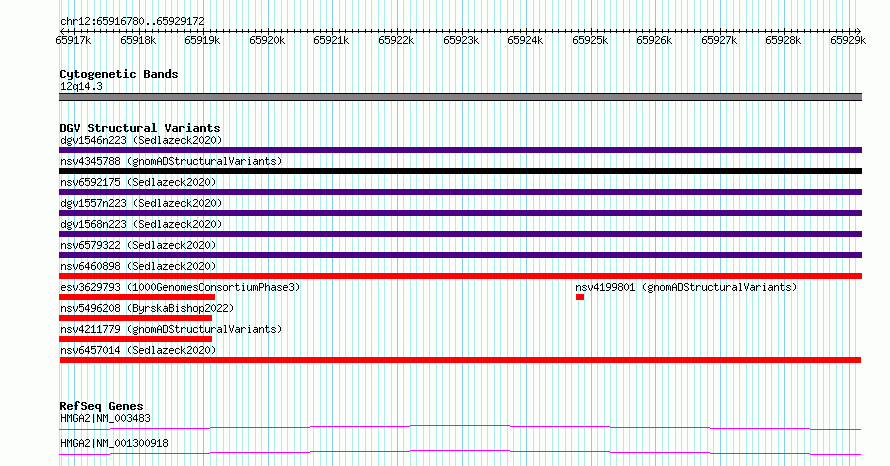Screen dimensions: 890x466
Task: Click the 65919k ruler tick label
Action: point(202,40)
